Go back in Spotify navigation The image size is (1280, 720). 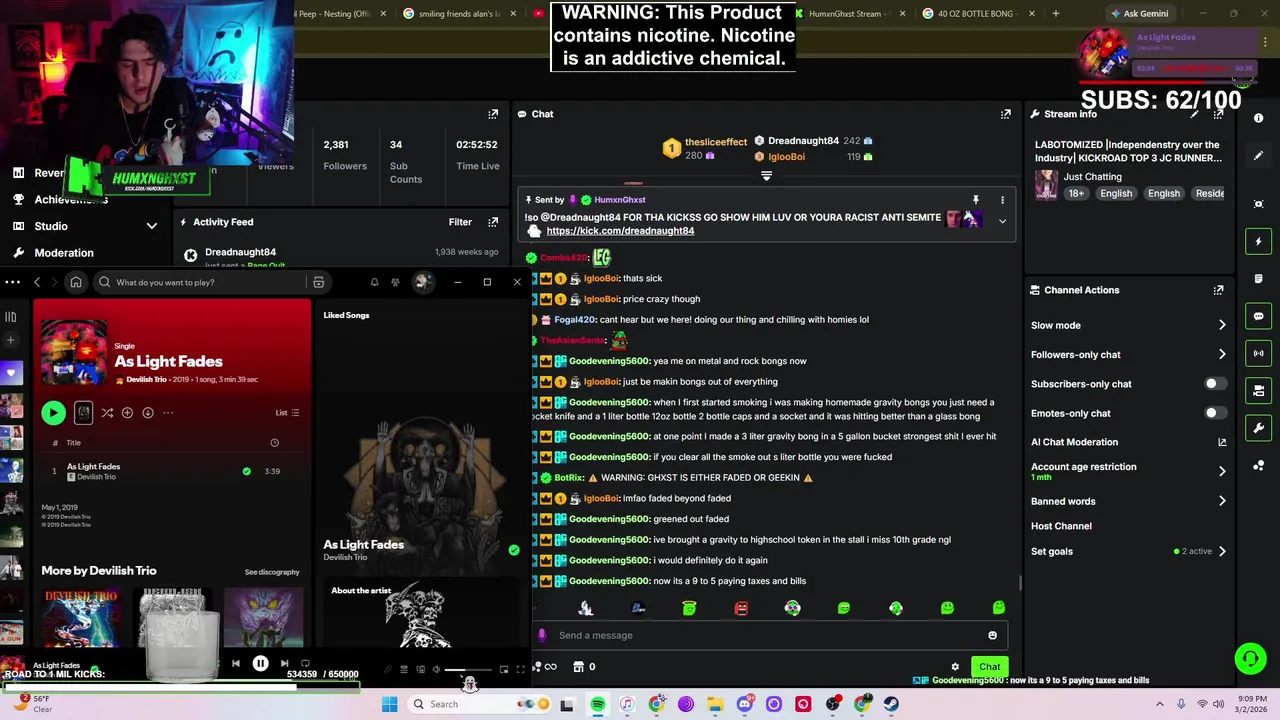37,282
